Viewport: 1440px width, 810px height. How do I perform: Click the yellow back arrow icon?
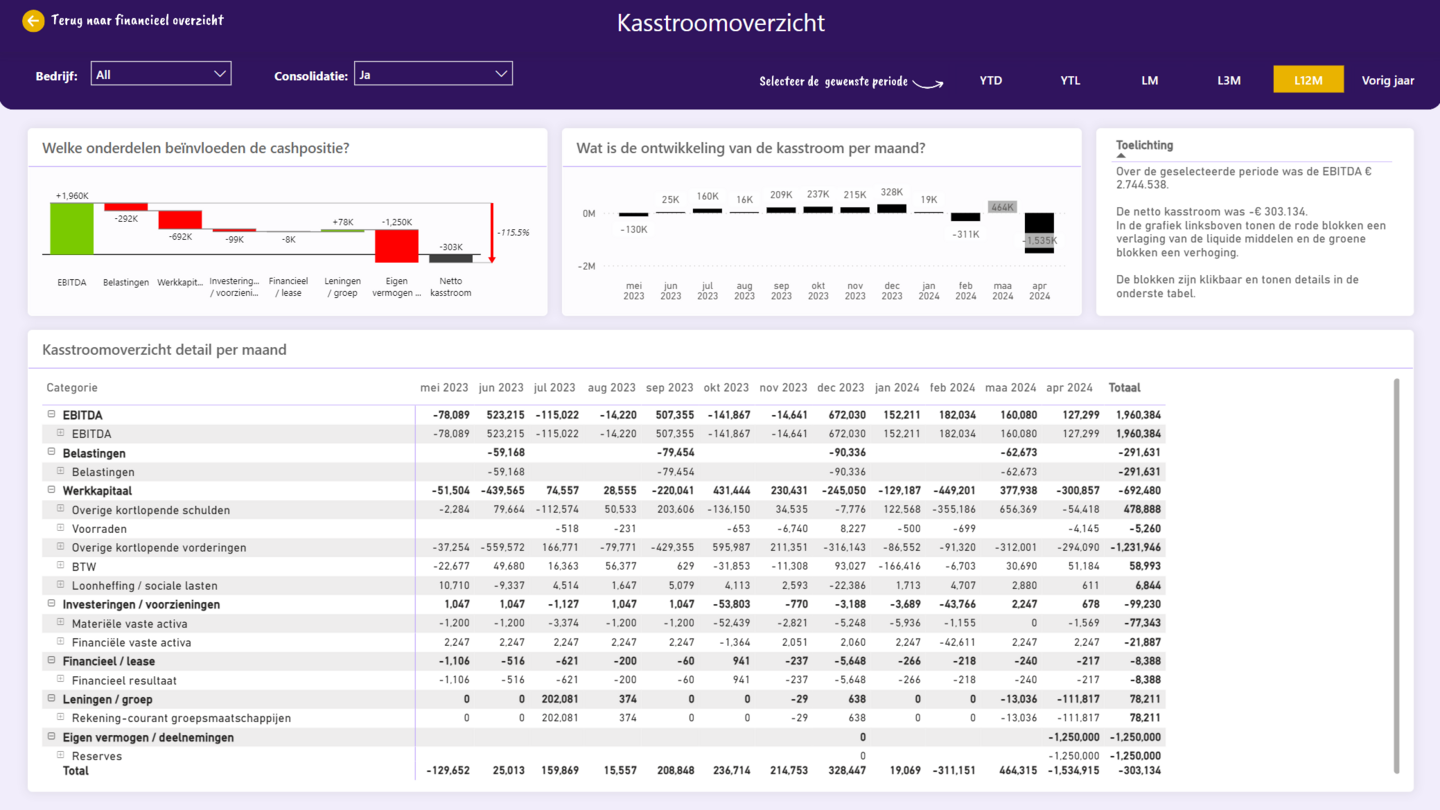pyautogui.click(x=33, y=21)
